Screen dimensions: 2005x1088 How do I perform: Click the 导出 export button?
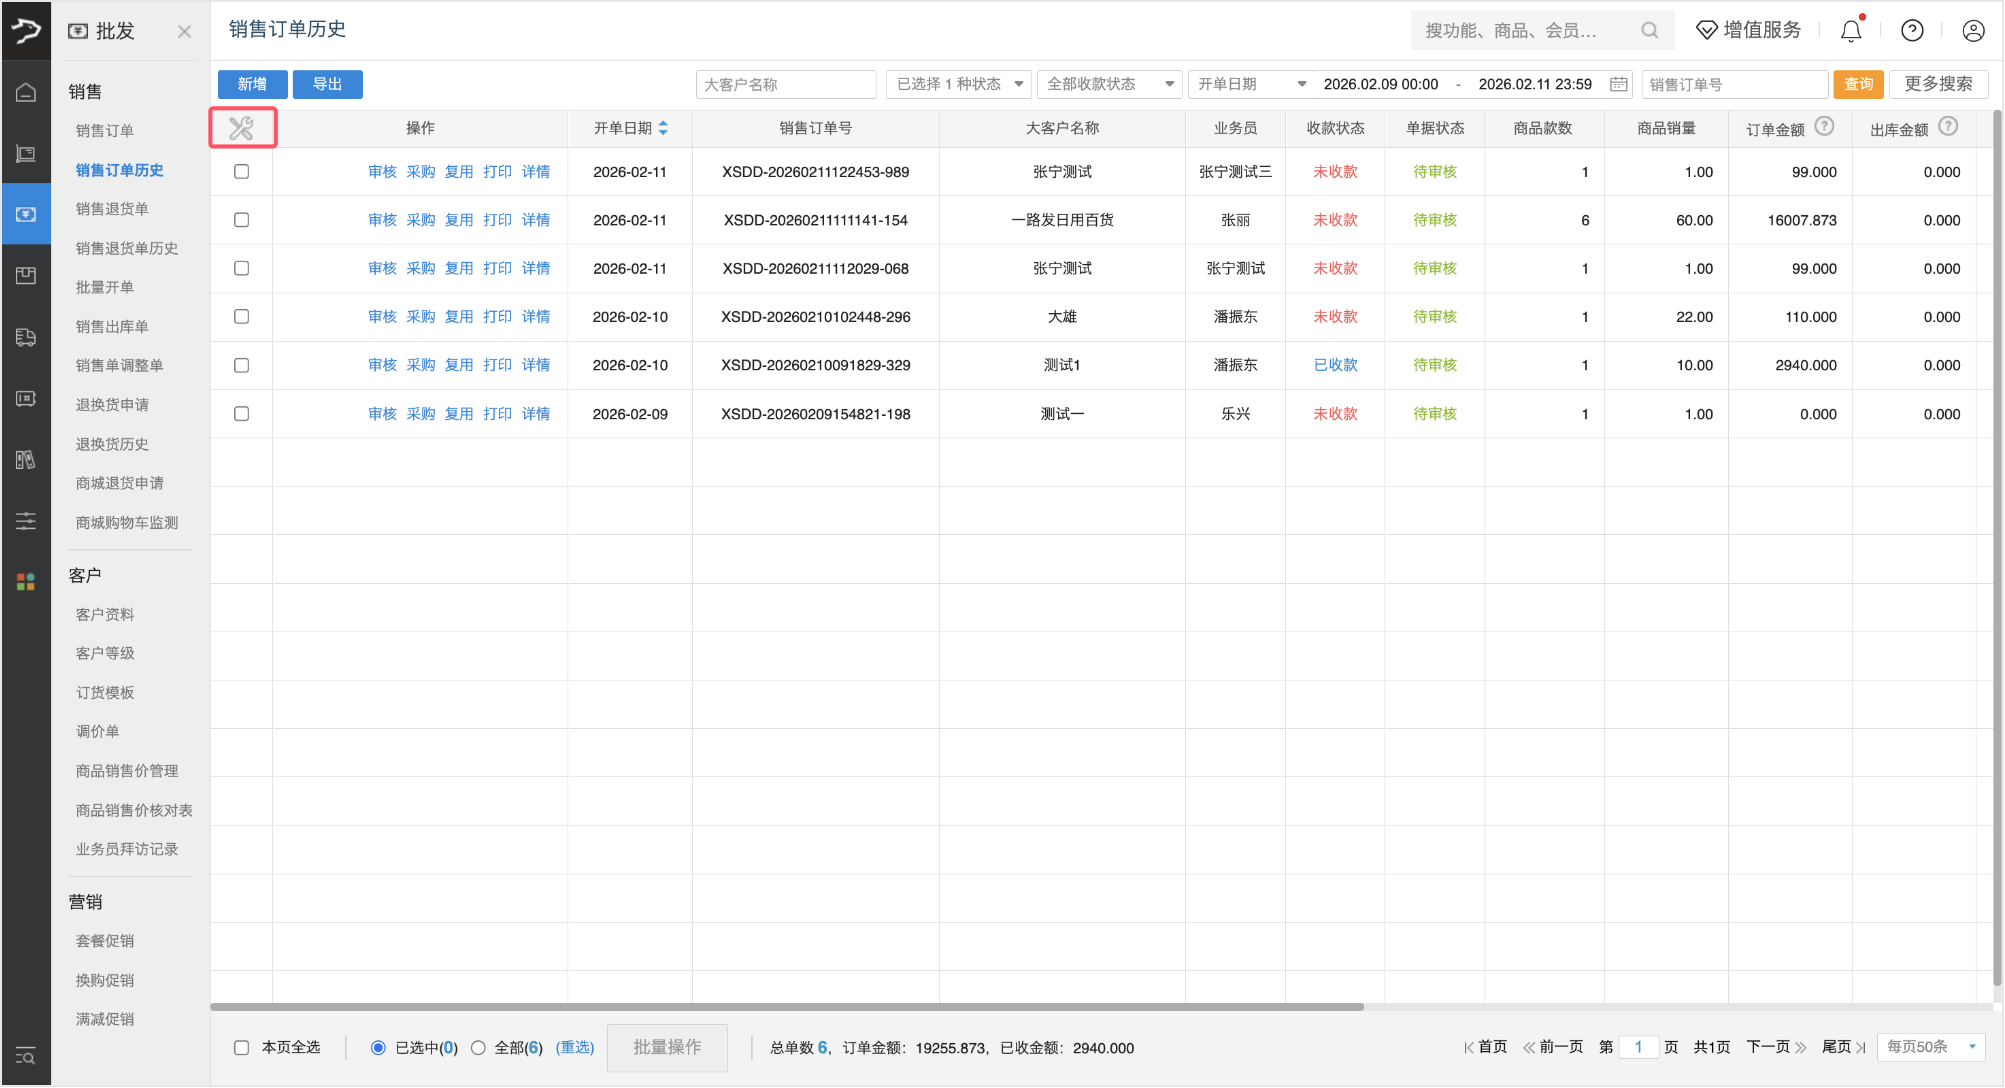[x=327, y=85]
